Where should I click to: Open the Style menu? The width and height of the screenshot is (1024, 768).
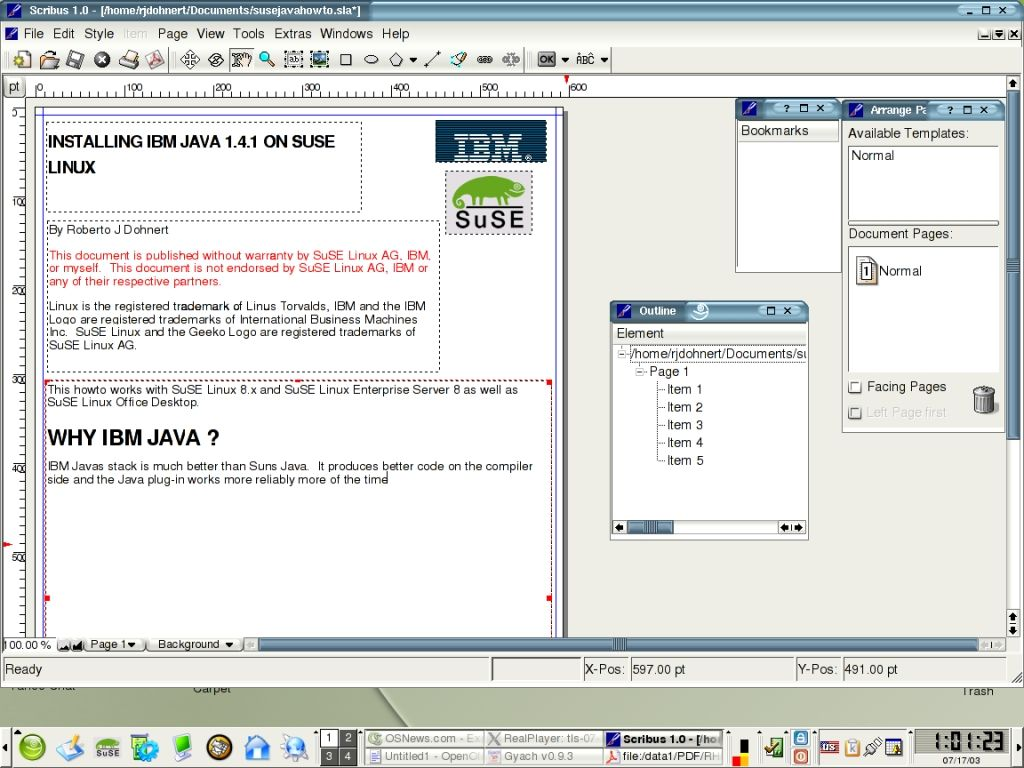tap(99, 33)
